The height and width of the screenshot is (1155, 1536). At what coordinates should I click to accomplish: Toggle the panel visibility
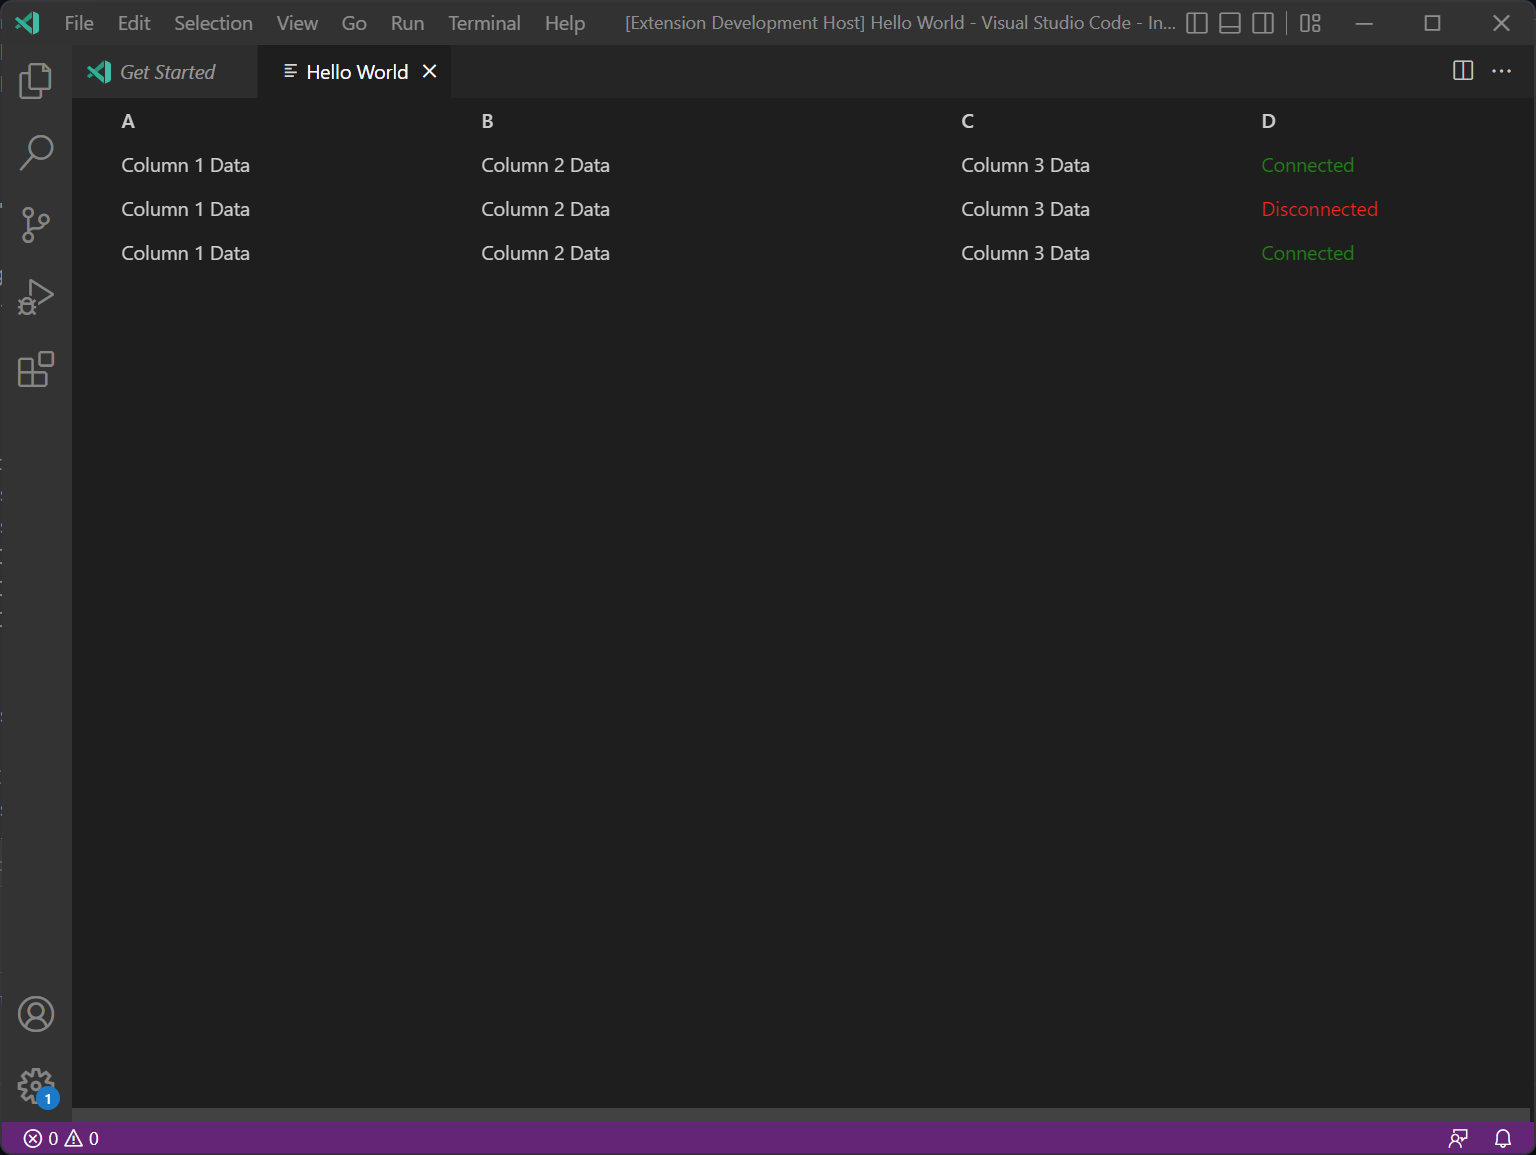pos(1229,22)
